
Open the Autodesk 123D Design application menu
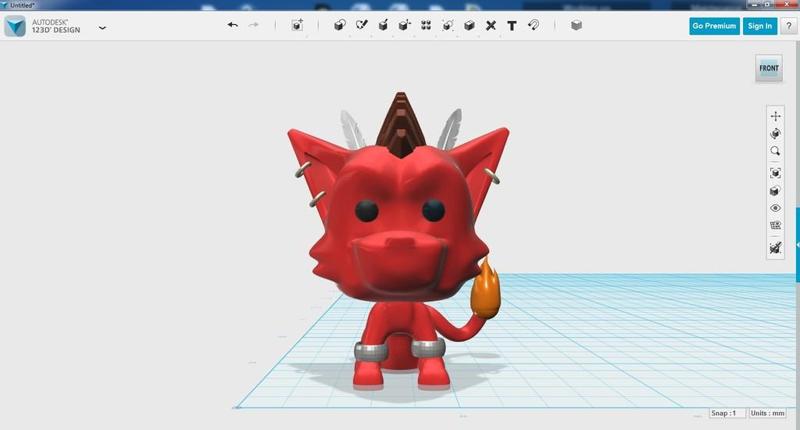point(103,28)
